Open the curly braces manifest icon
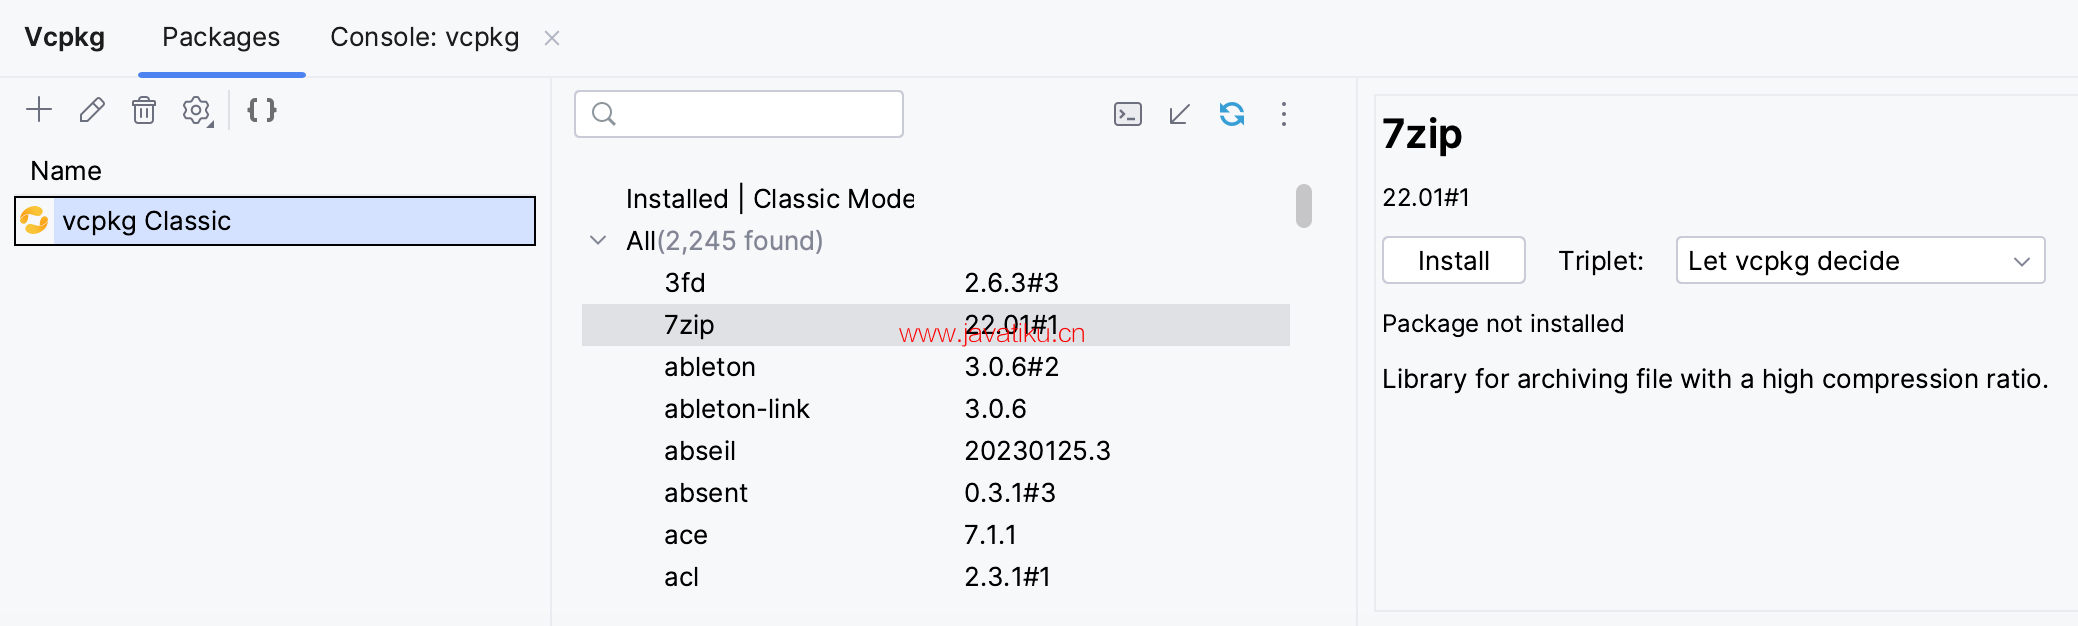2078x626 pixels. click(262, 110)
